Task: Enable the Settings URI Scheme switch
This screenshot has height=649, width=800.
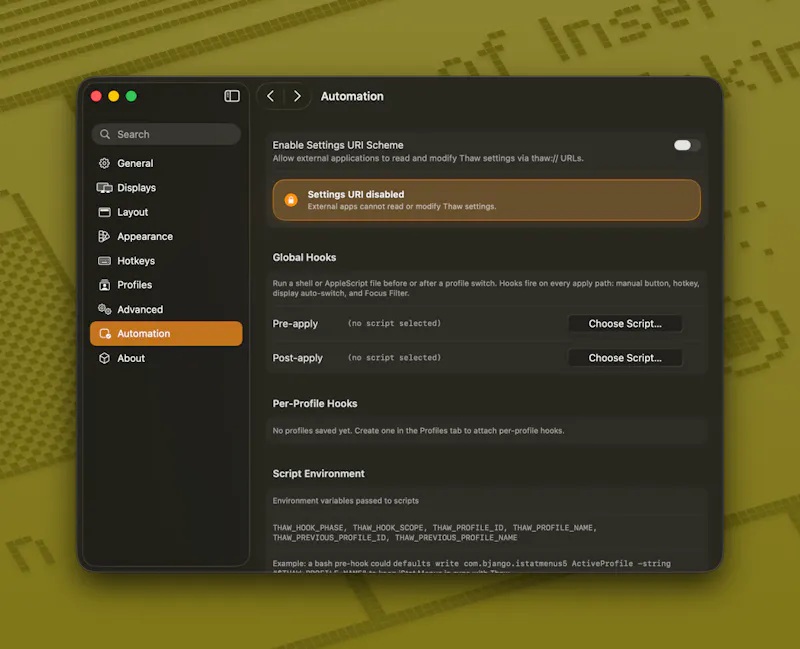Action: 686,145
